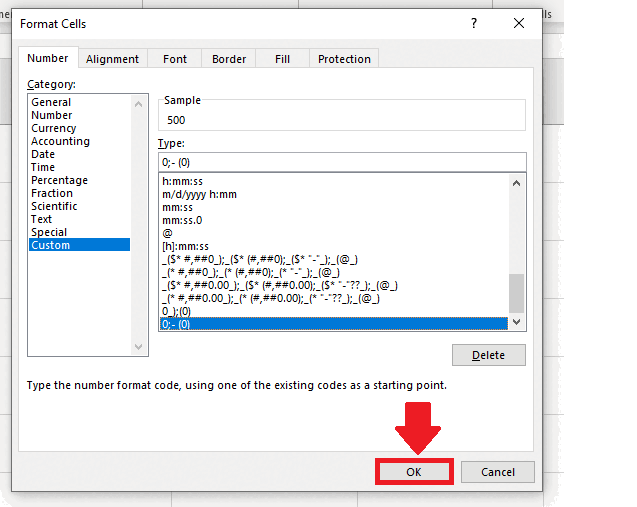This screenshot has height=507, width=637.
Task: Click the Type list scroll up arrow
Action: tap(516, 183)
